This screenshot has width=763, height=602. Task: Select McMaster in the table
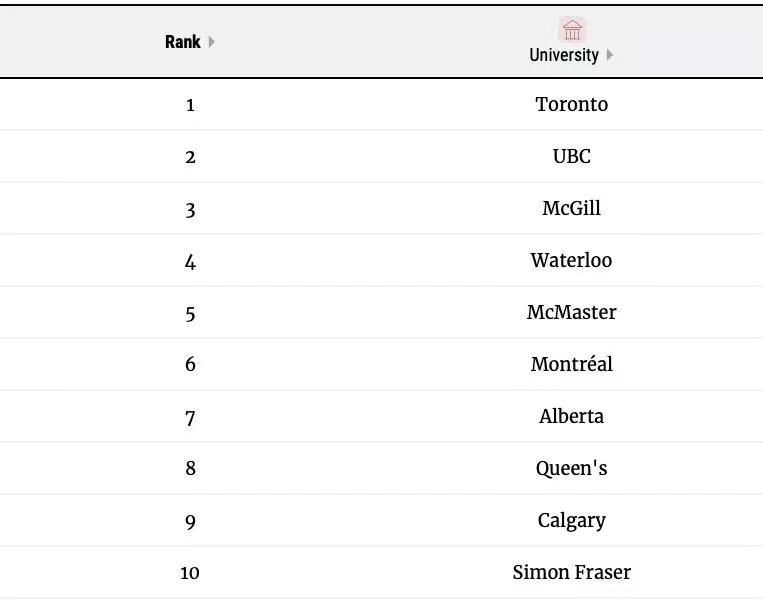tap(572, 312)
